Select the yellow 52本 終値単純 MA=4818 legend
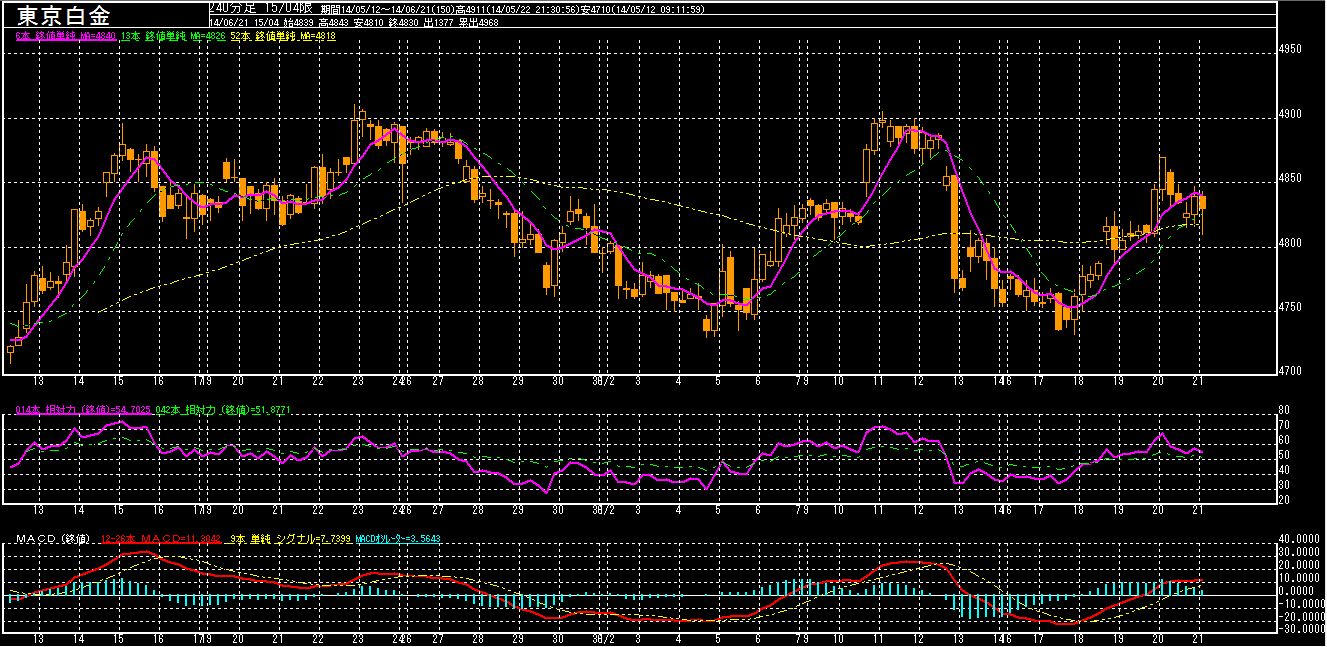Screen dimensions: 1327x647 282,36
